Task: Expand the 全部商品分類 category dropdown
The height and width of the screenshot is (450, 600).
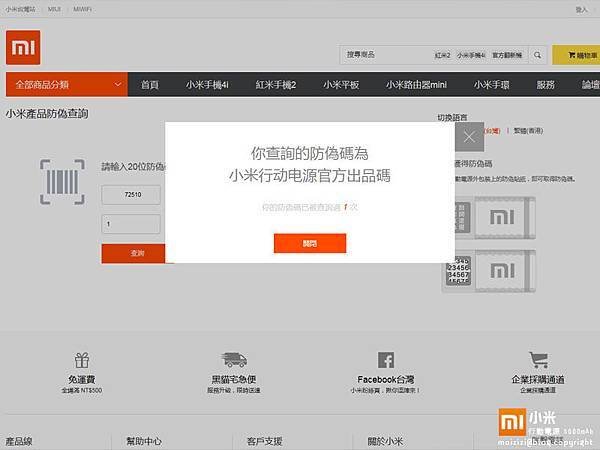Action: pyautogui.click(x=67, y=84)
